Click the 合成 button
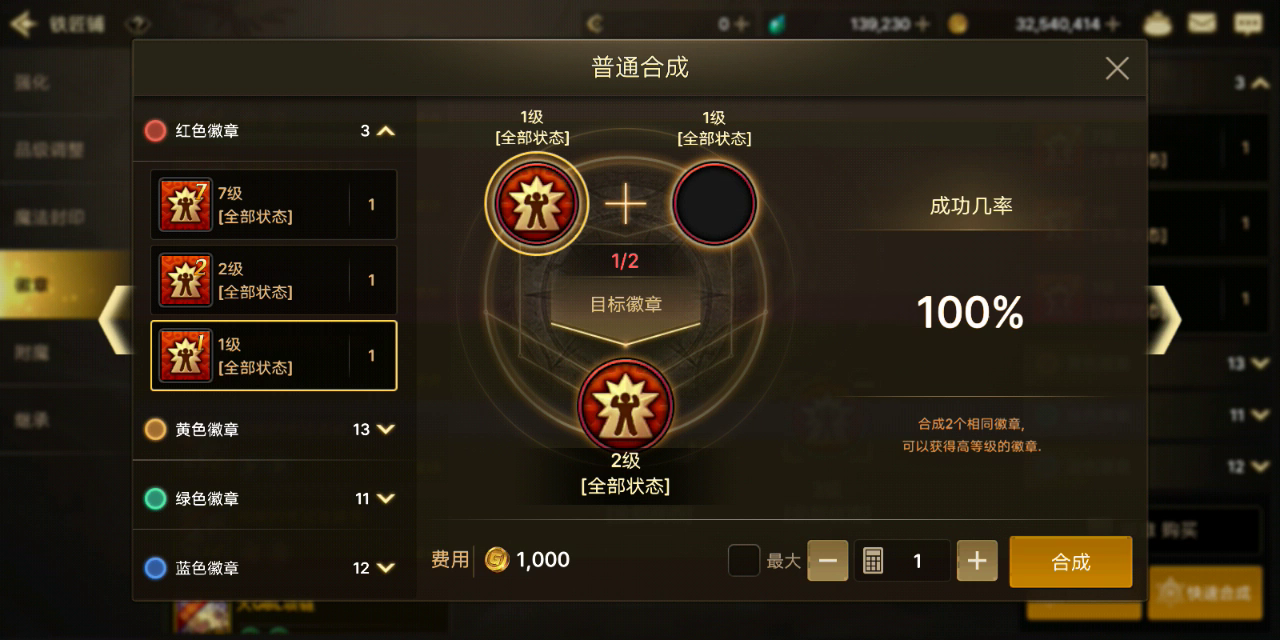 coord(1071,562)
